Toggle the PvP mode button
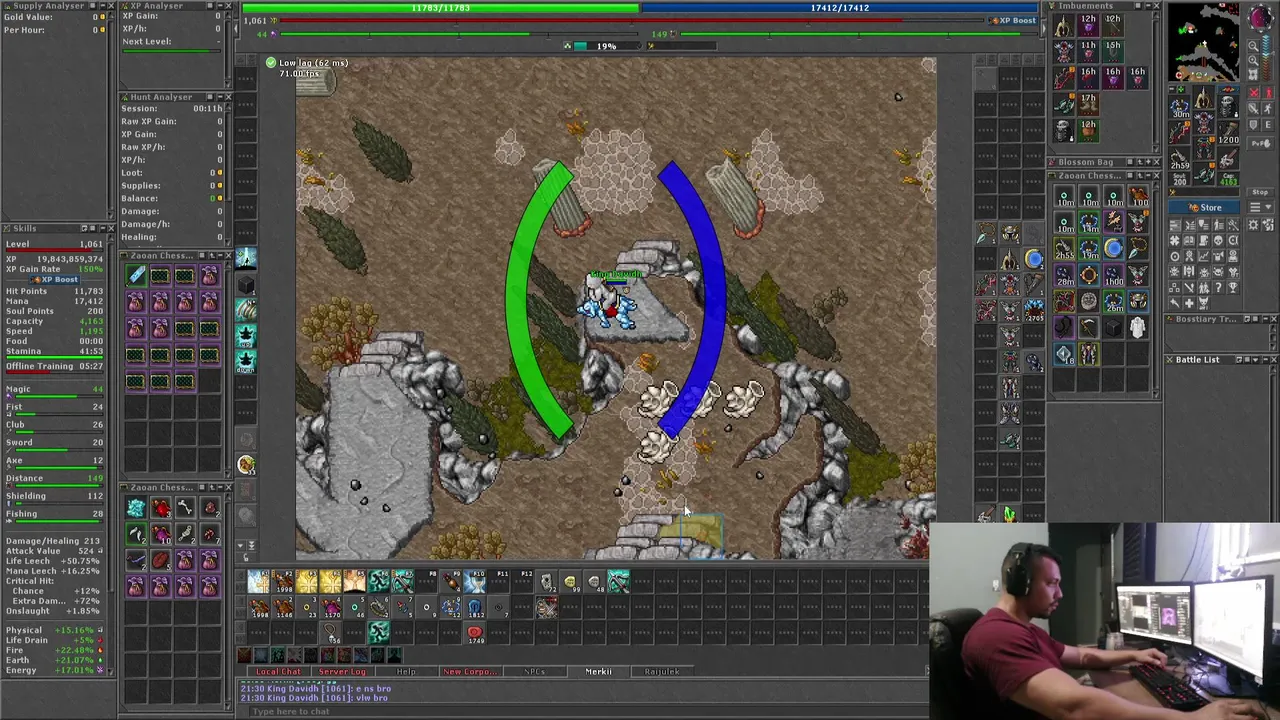Screen dimensions: 1280x720 click(1261, 144)
